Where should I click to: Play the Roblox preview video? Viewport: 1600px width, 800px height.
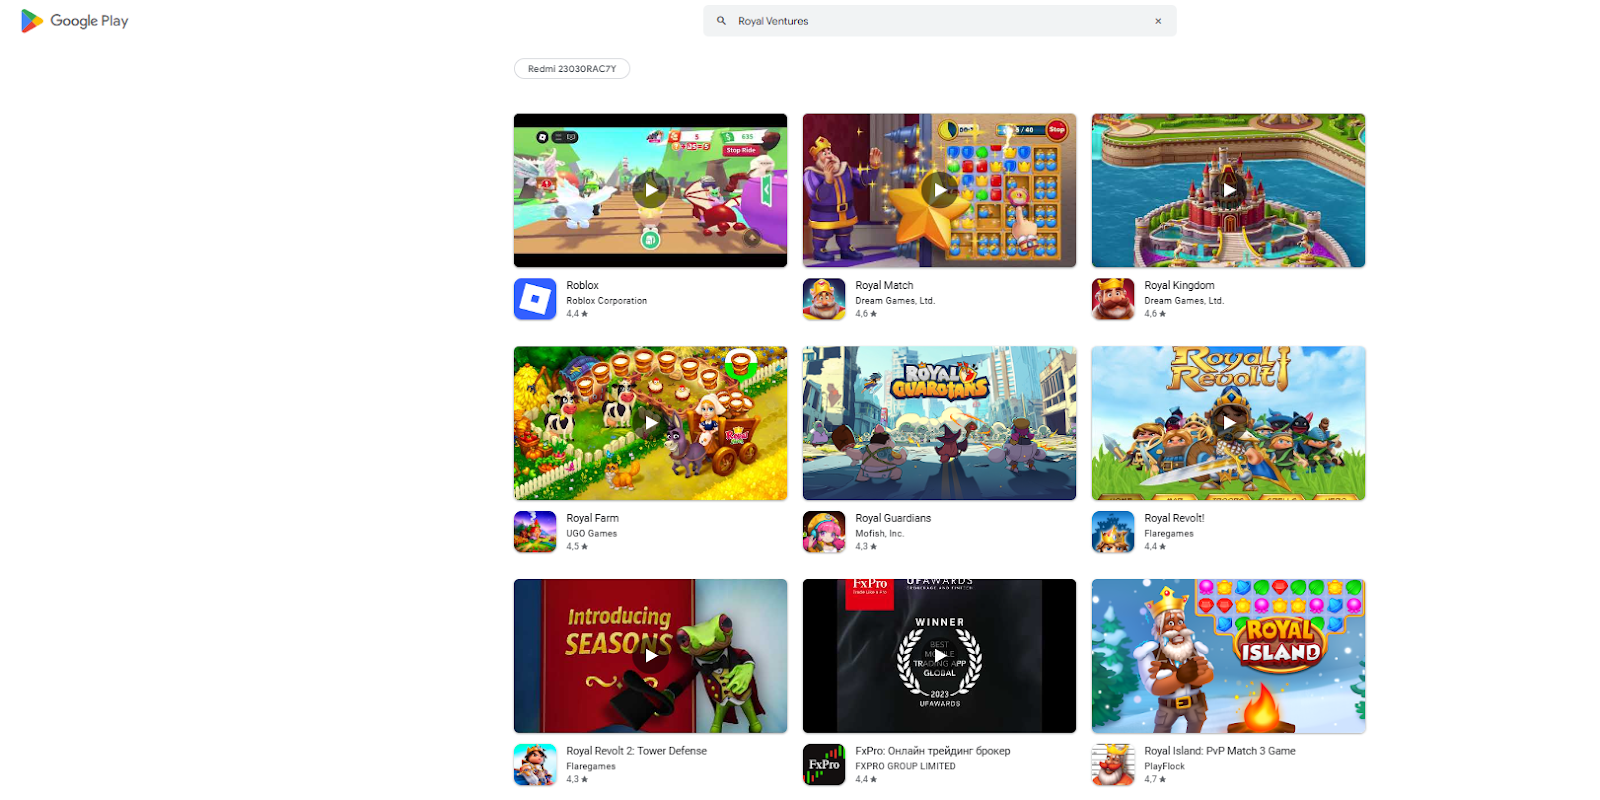(x=651, y=190)
